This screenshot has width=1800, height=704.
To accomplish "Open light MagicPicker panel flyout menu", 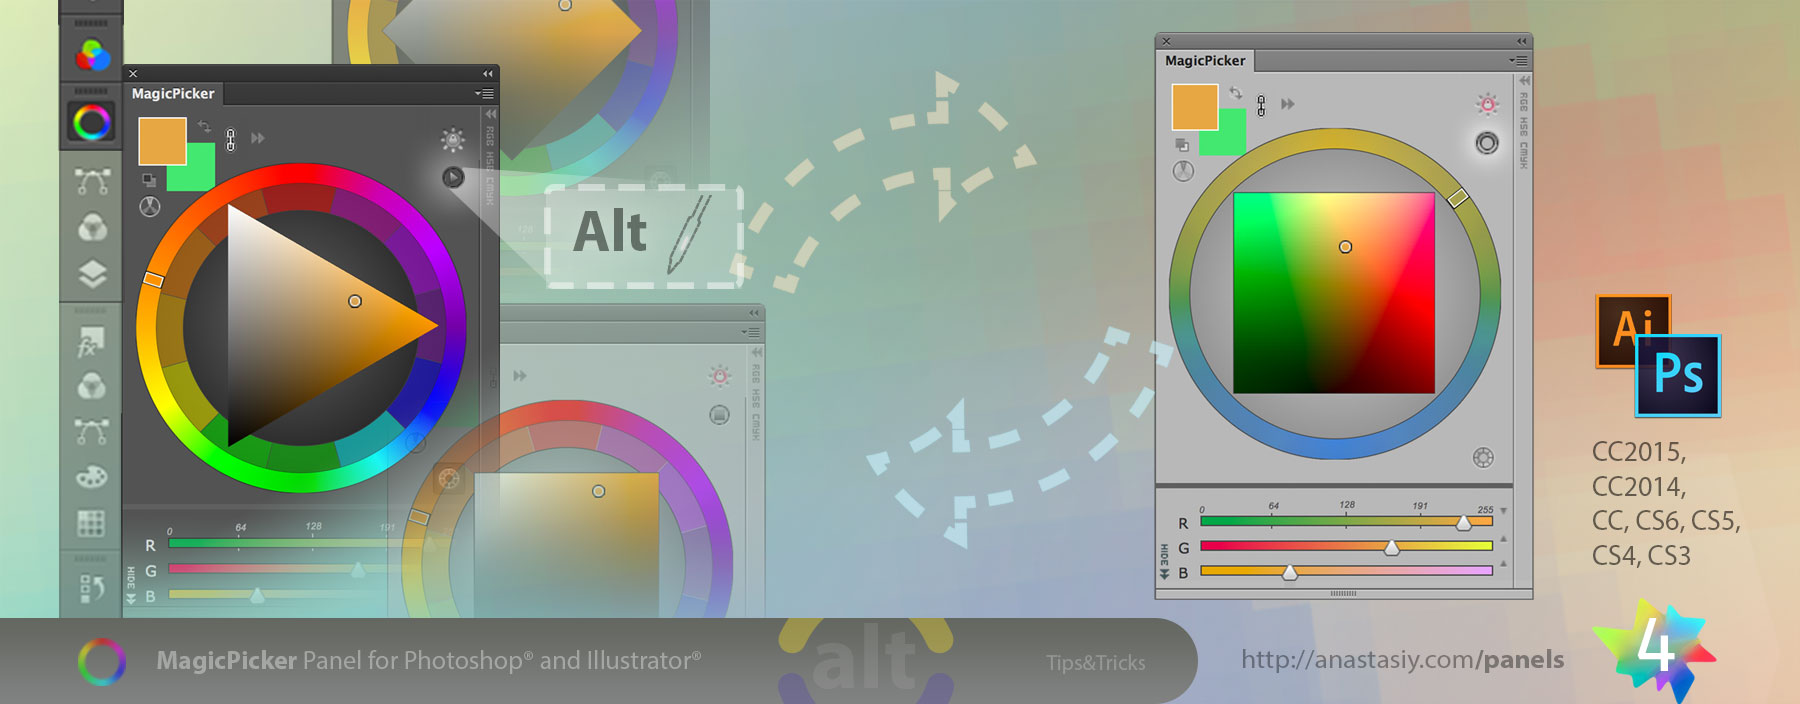I will coord(1519,61).
